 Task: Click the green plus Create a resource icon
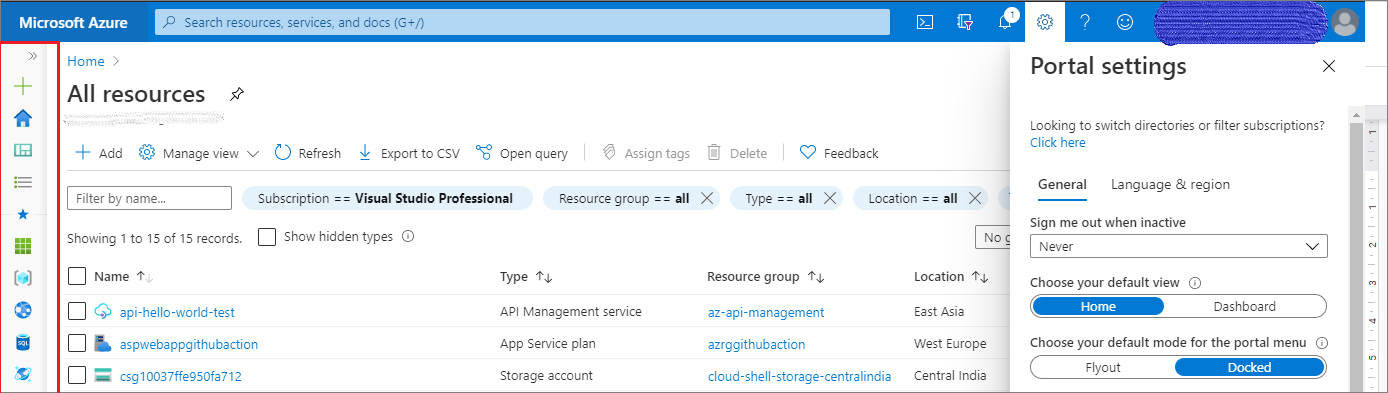coord(23,87)
